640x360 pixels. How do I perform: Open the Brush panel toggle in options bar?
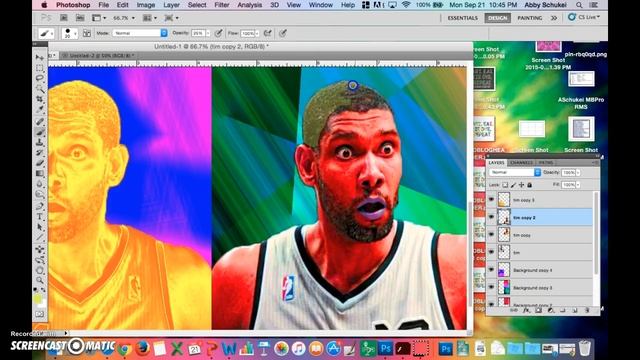point(87,33)
